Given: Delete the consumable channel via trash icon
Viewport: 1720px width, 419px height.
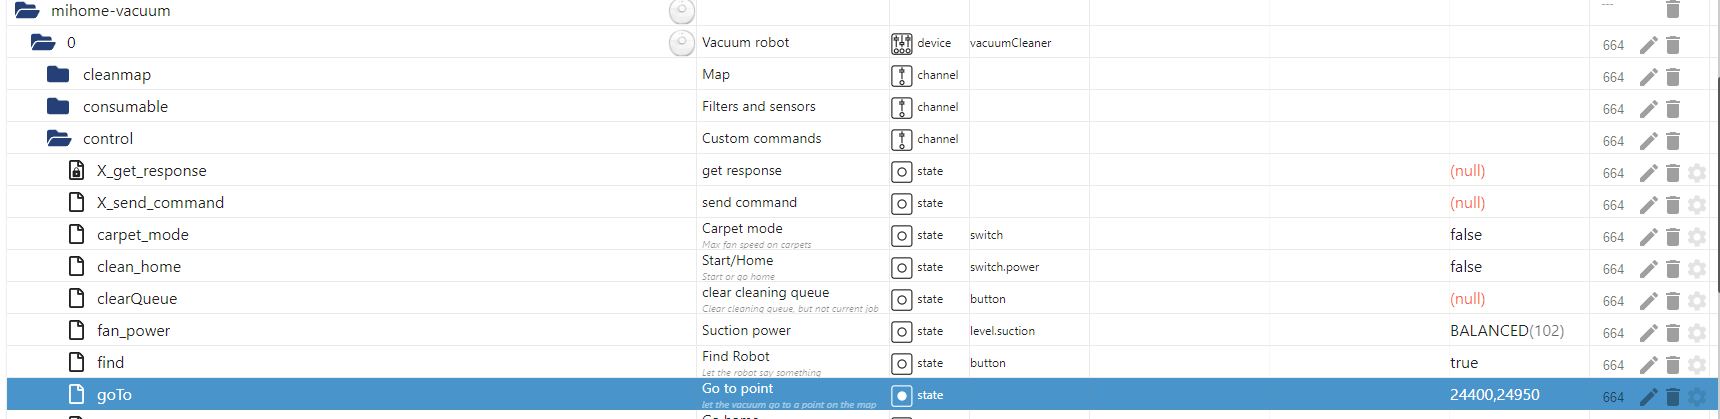Looking at the screenshot, I should (1673, 109).
